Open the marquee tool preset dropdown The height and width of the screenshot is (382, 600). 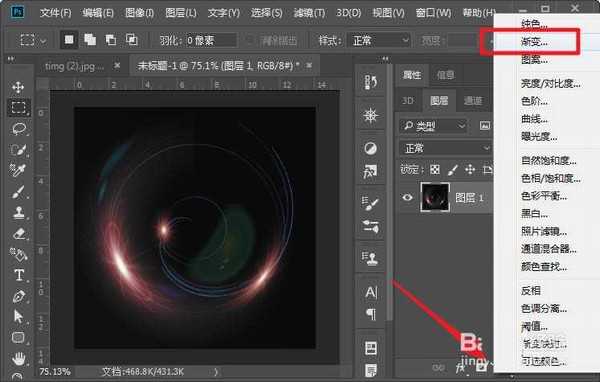[43, 41]
